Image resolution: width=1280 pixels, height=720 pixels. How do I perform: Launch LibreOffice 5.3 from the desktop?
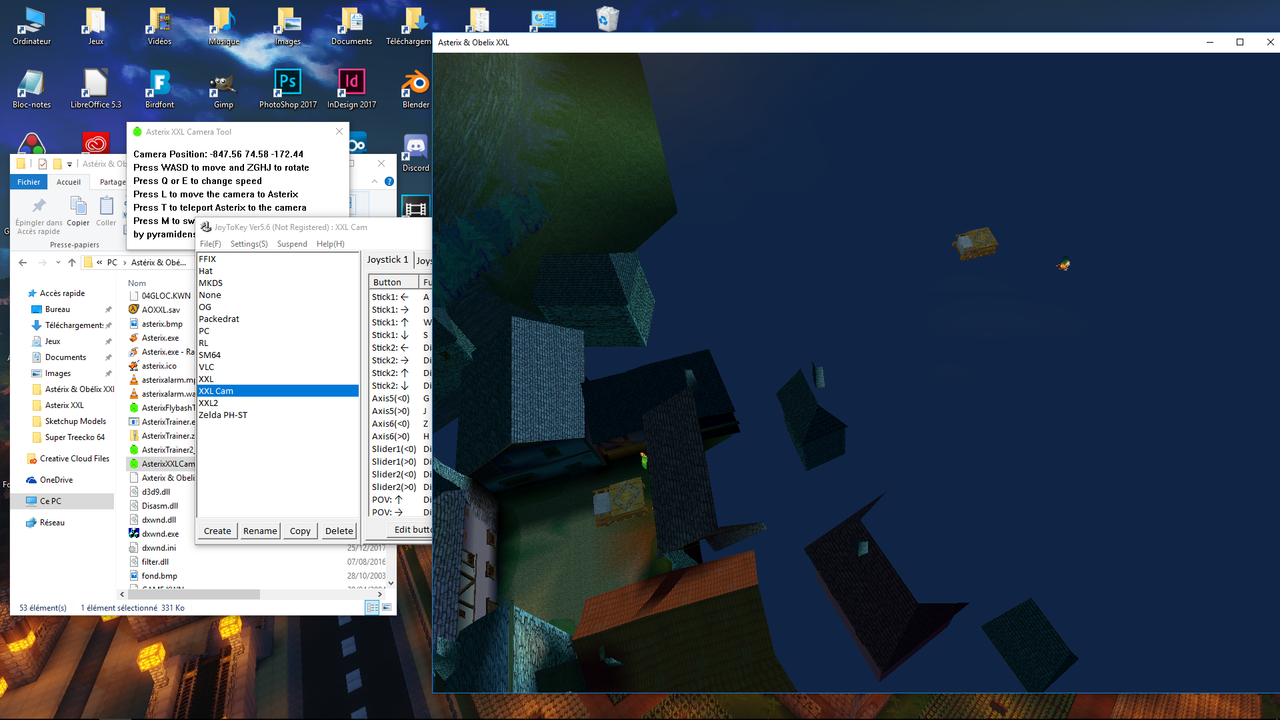coord(95,89)
